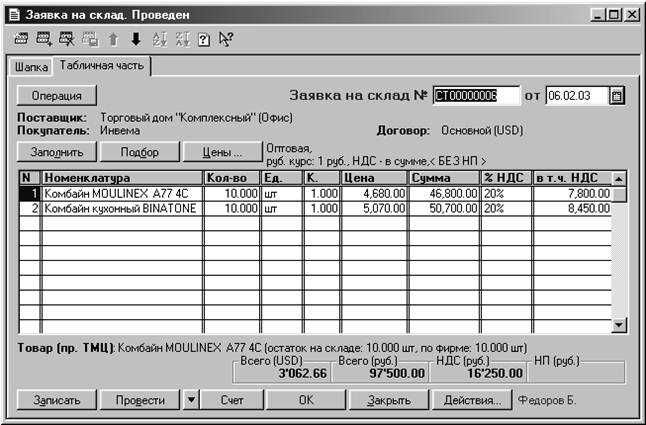Click the delete row toolbar icon
646x425 pixels.
point(67,39)
